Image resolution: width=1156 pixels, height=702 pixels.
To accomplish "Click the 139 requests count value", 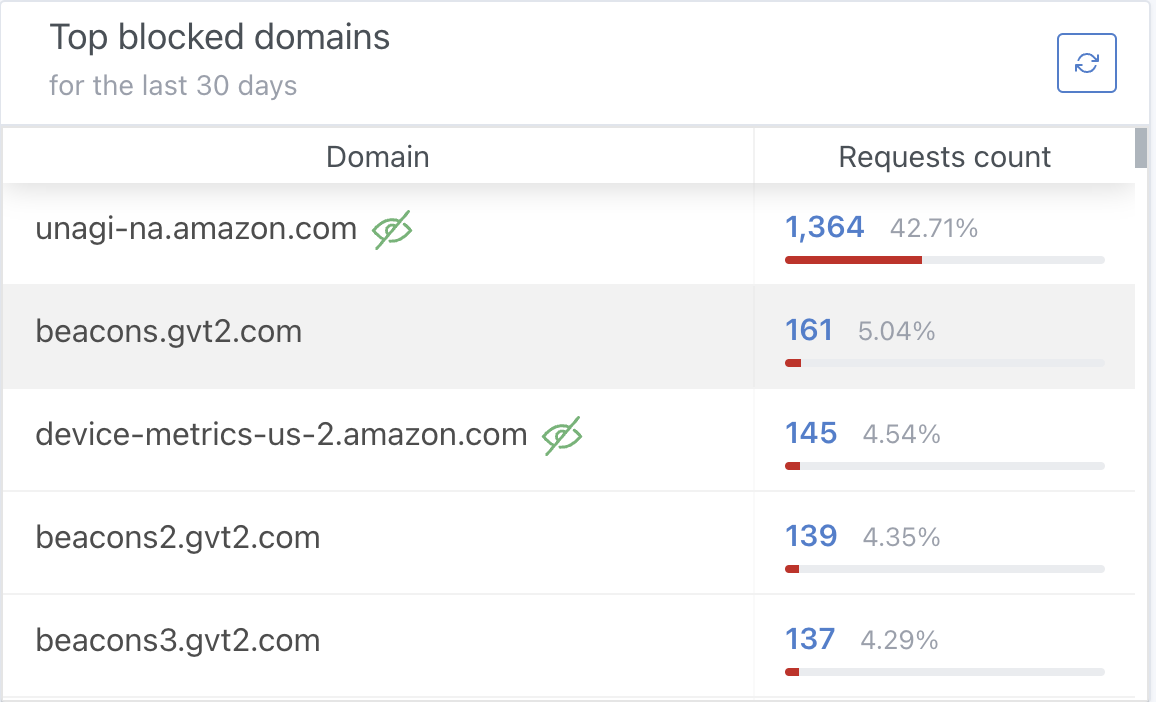I will [811, 536].
